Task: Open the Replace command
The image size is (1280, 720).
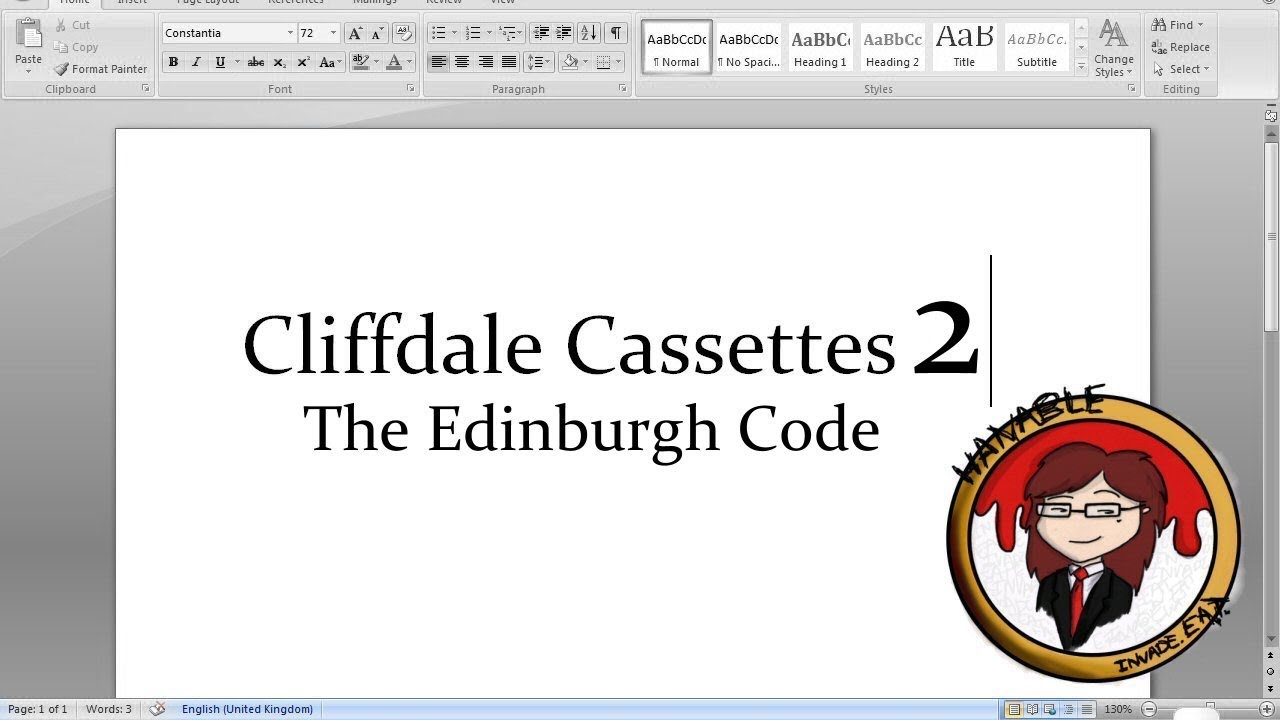Action: coord(1181,47)
